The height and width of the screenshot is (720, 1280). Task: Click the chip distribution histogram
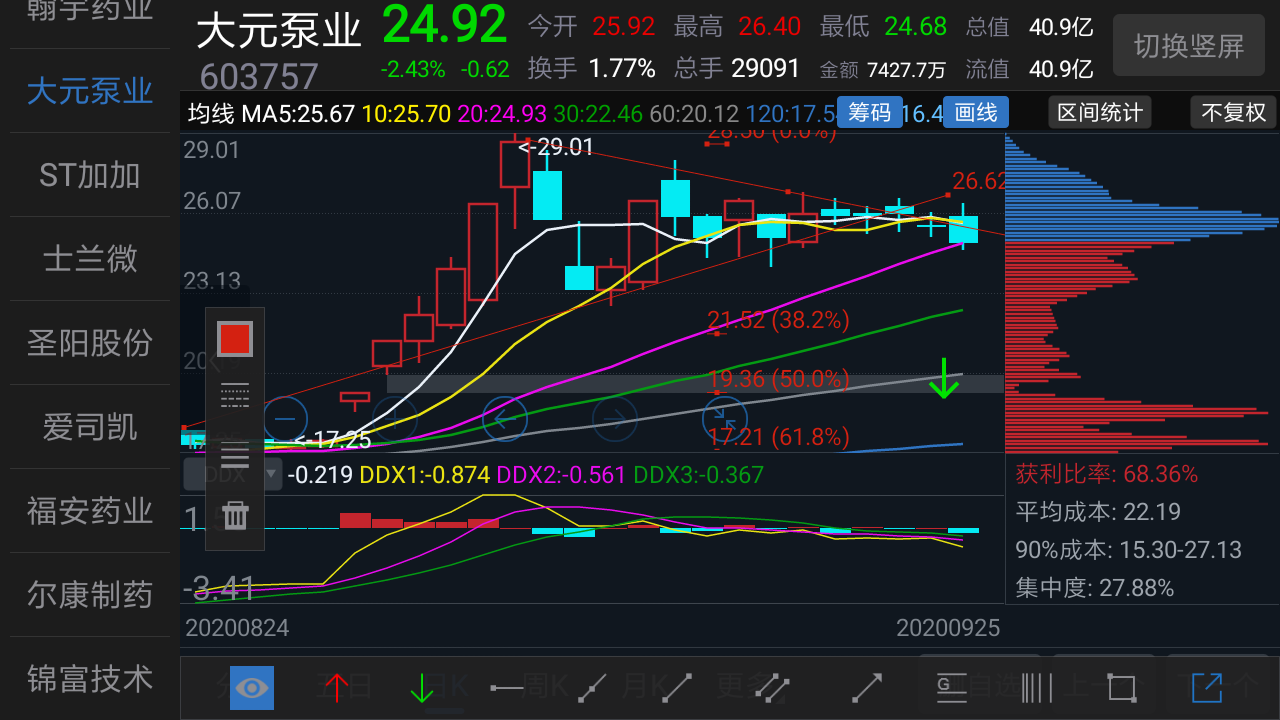point(1142,292)
